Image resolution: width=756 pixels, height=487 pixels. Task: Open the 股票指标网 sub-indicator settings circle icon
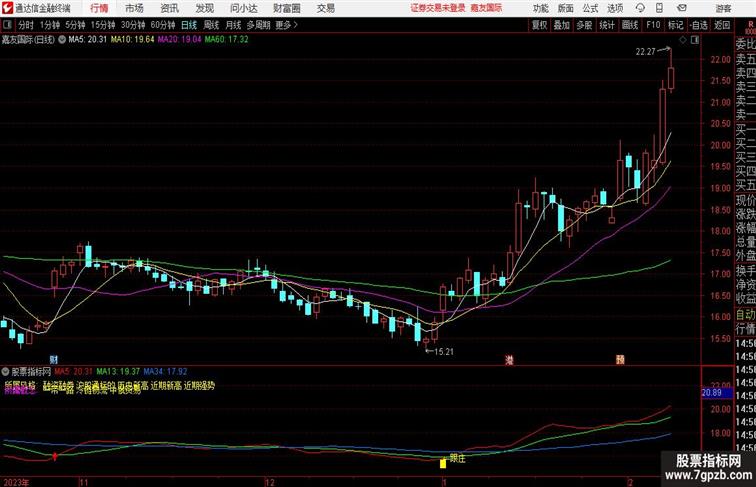(5, 372)
